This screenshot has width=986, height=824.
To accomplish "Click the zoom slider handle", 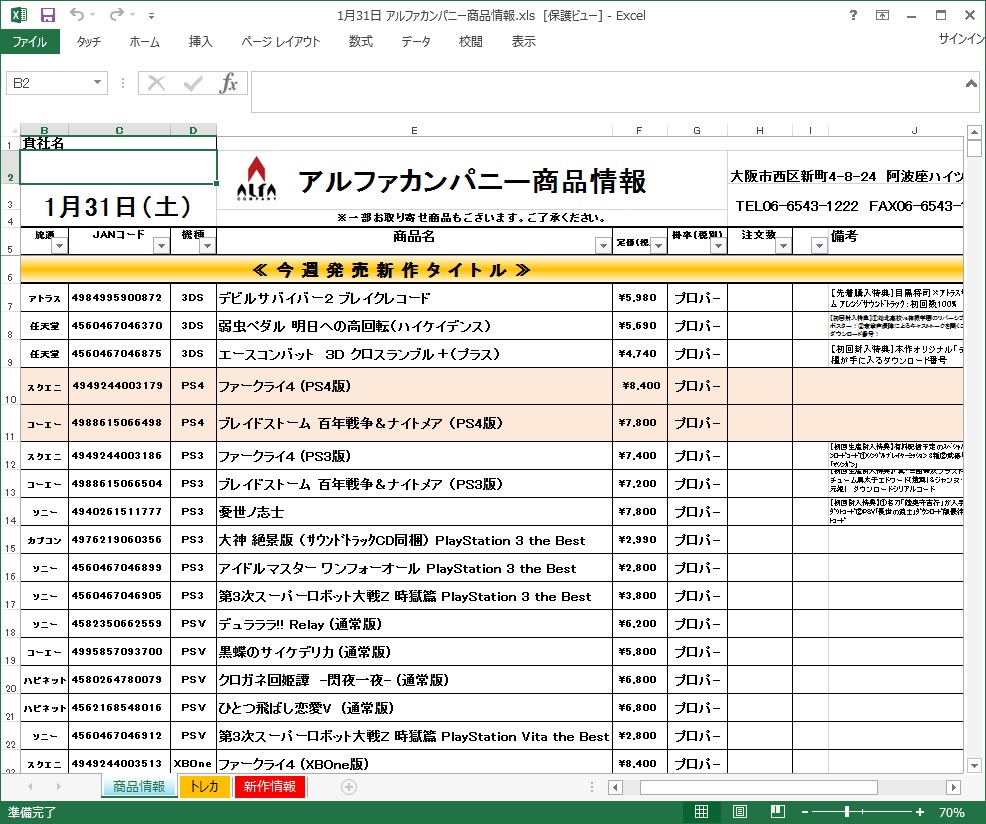I will click(847, 812).
